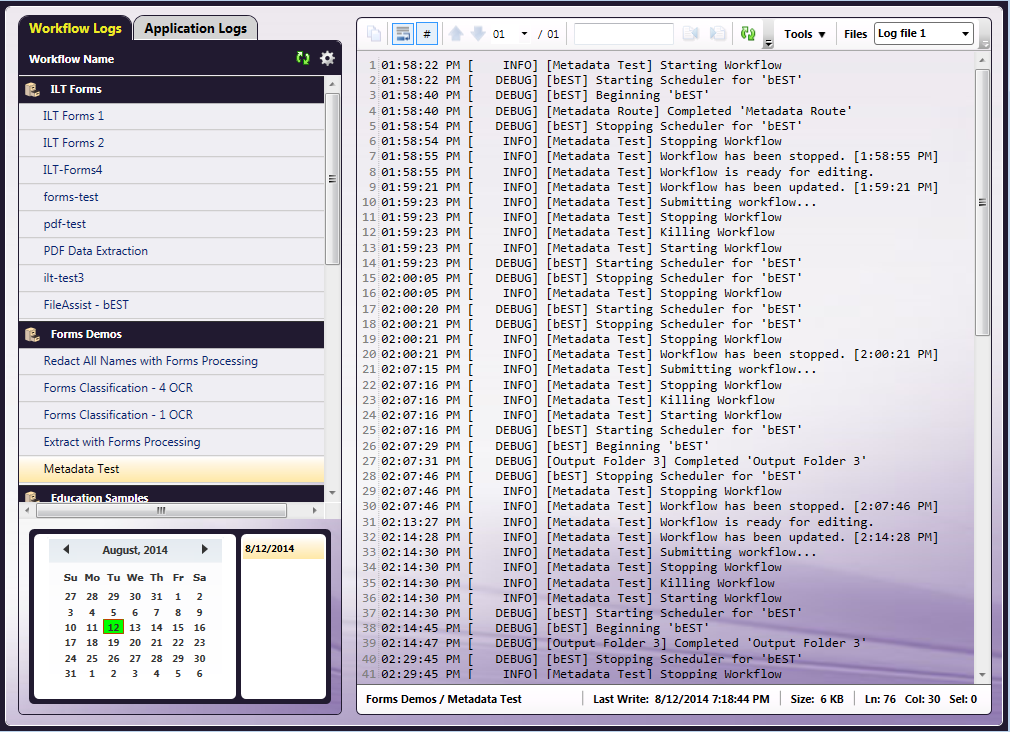Click the ILT Forms group icon

[x=32, y=89]
